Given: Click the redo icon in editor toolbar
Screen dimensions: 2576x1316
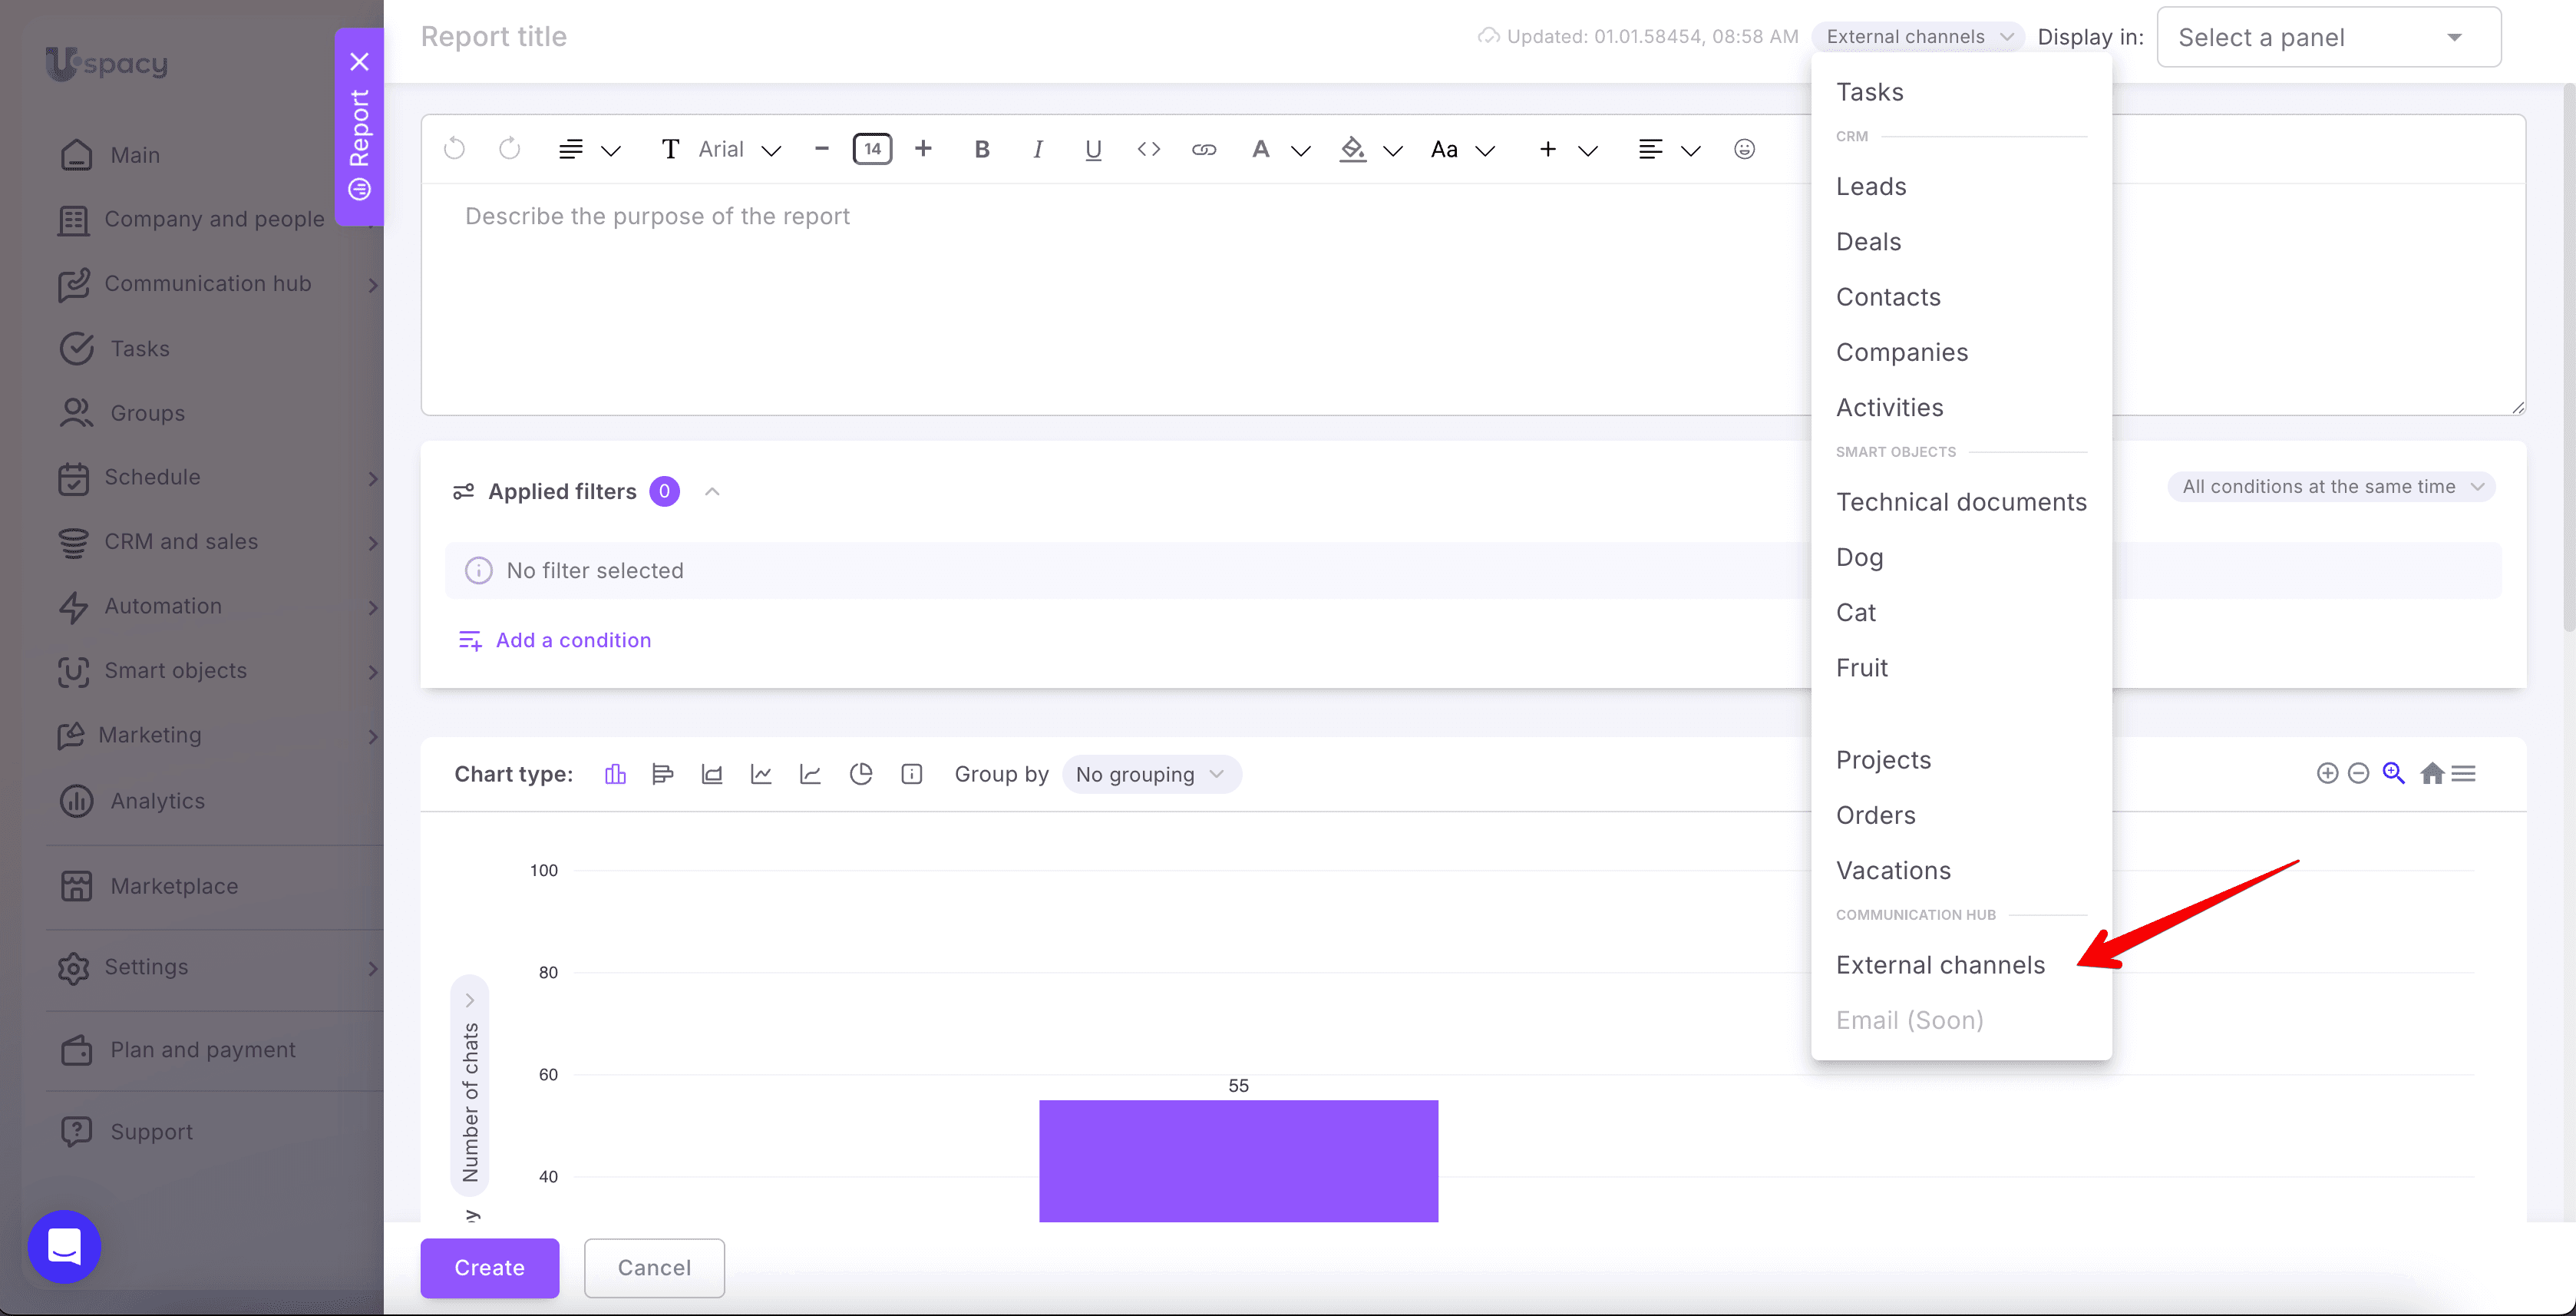Looking at the screenshot, I should click(x=510, y=149).
